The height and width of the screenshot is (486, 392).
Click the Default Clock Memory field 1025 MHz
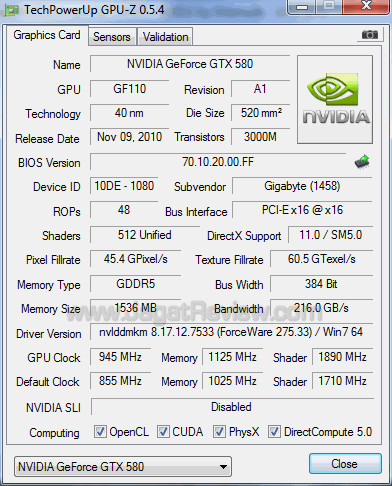click(x=232, y=381)
